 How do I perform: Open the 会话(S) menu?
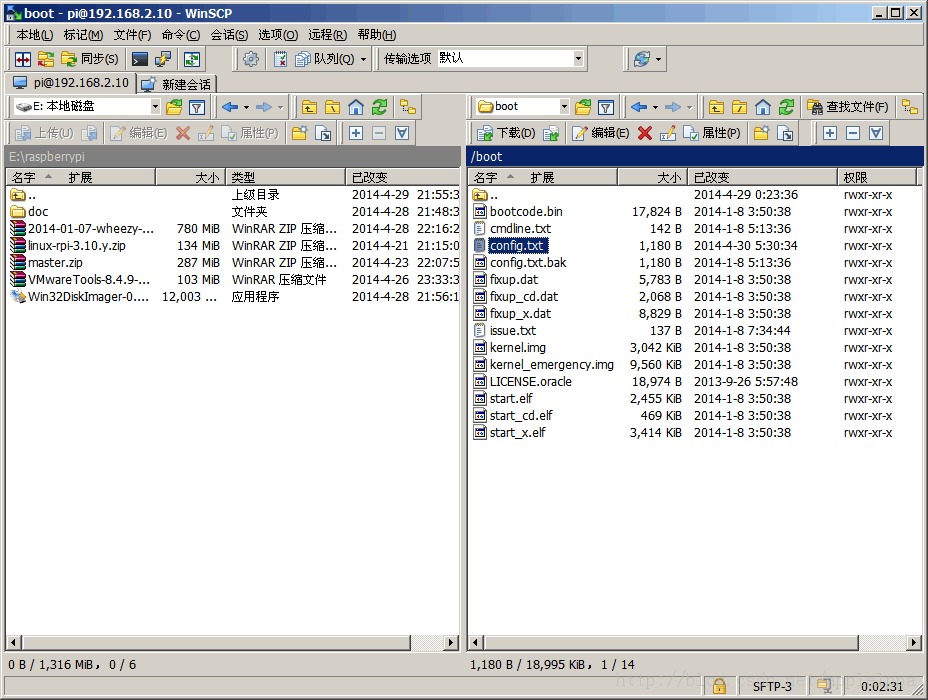pos(229,35)
